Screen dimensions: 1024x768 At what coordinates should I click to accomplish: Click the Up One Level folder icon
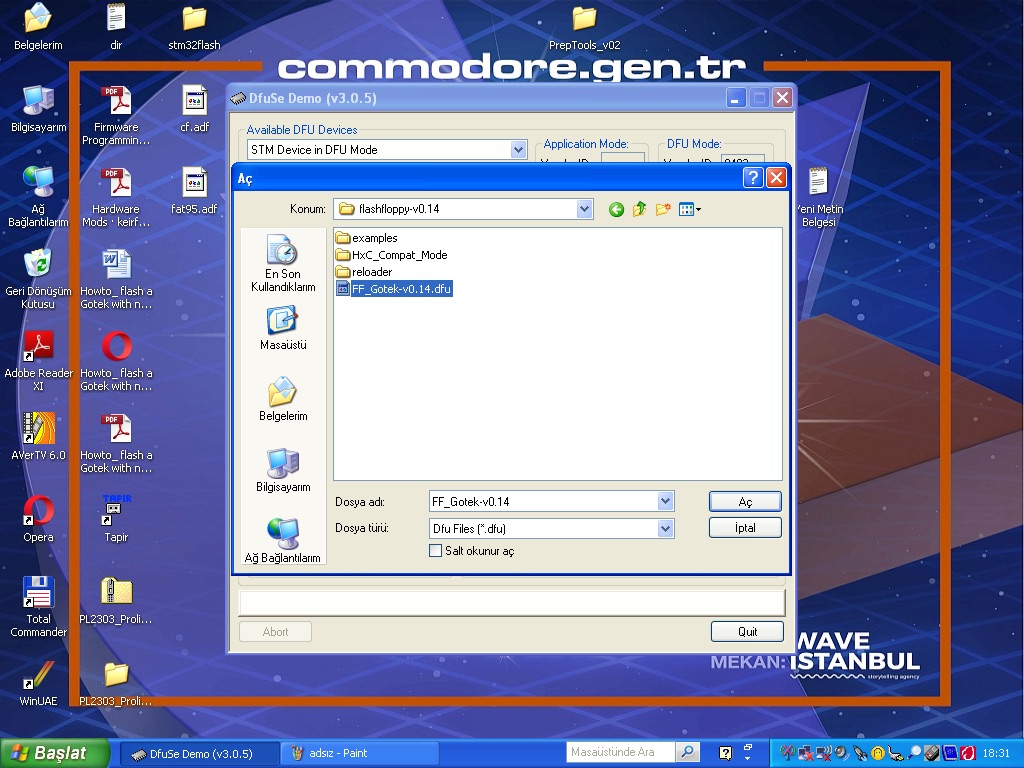click(639, 209)
